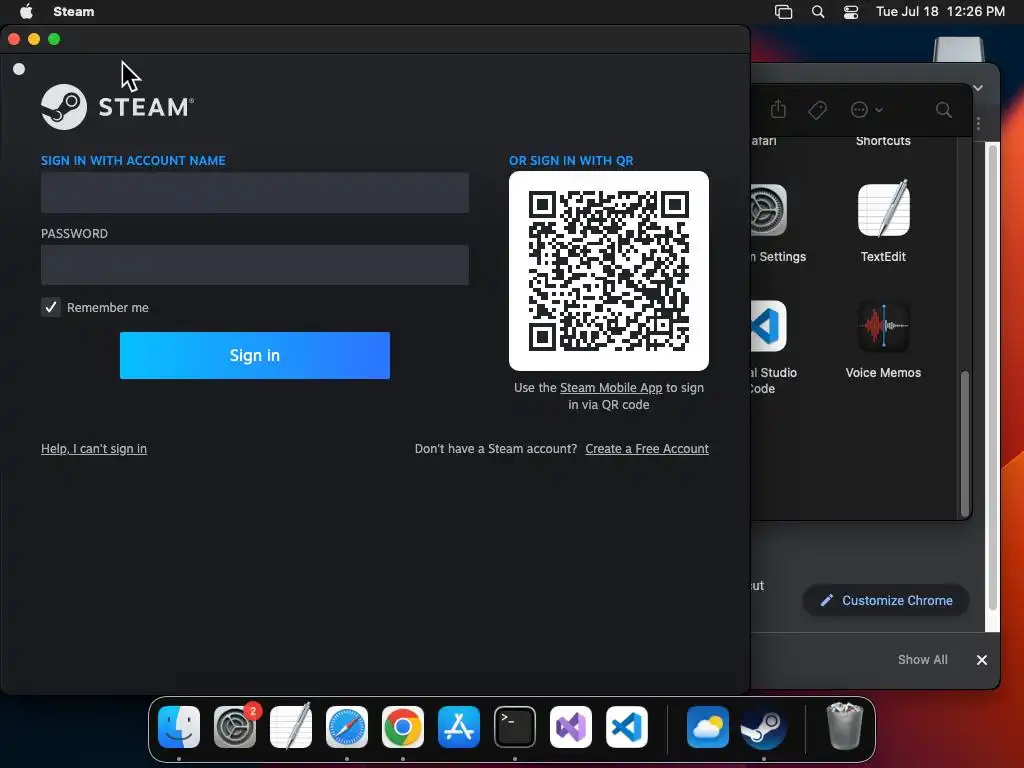The image size is (1024, 768).
Task: Uncheck the Remember me checkbox
Action: coord(51,307)
